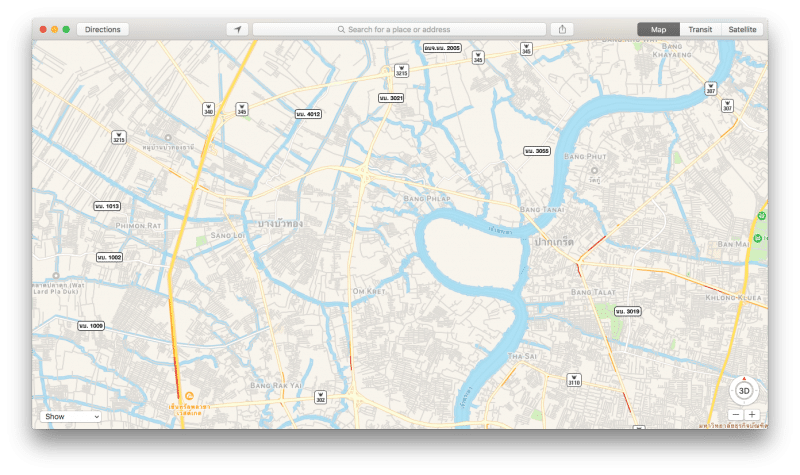The width and height of the screenshot is (800, 475).
Task: Click the ปากเกร็ด district label
Action: tap(554, 242)
